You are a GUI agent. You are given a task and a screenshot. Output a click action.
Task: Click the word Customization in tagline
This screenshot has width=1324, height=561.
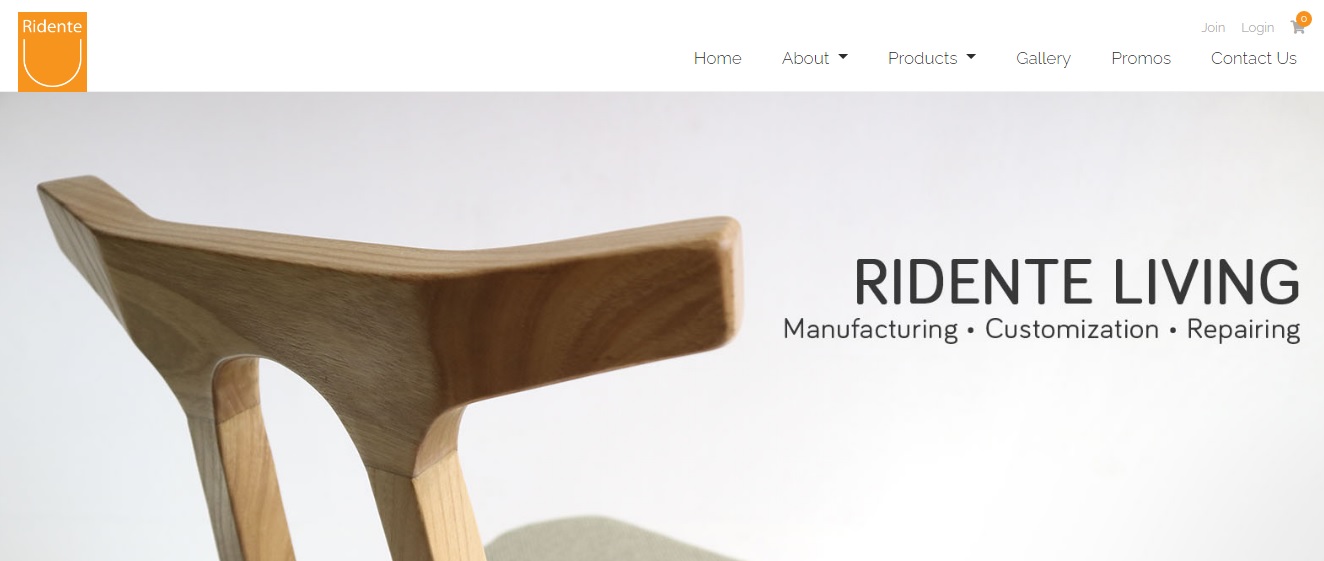[1072, 329]
